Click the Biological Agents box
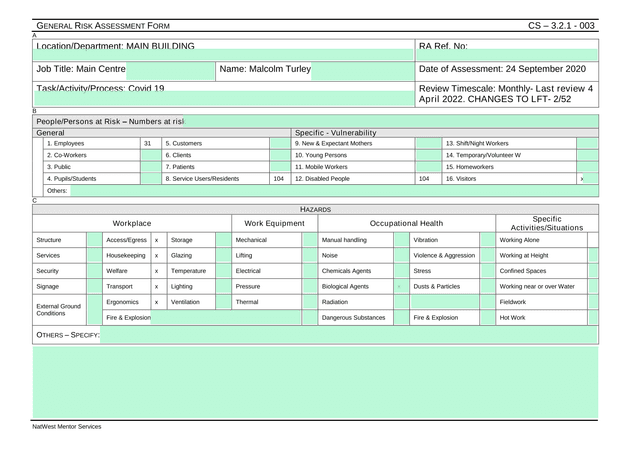Image resolution: width=640 pixels, height=452 pixels. [x=402, y=287]
